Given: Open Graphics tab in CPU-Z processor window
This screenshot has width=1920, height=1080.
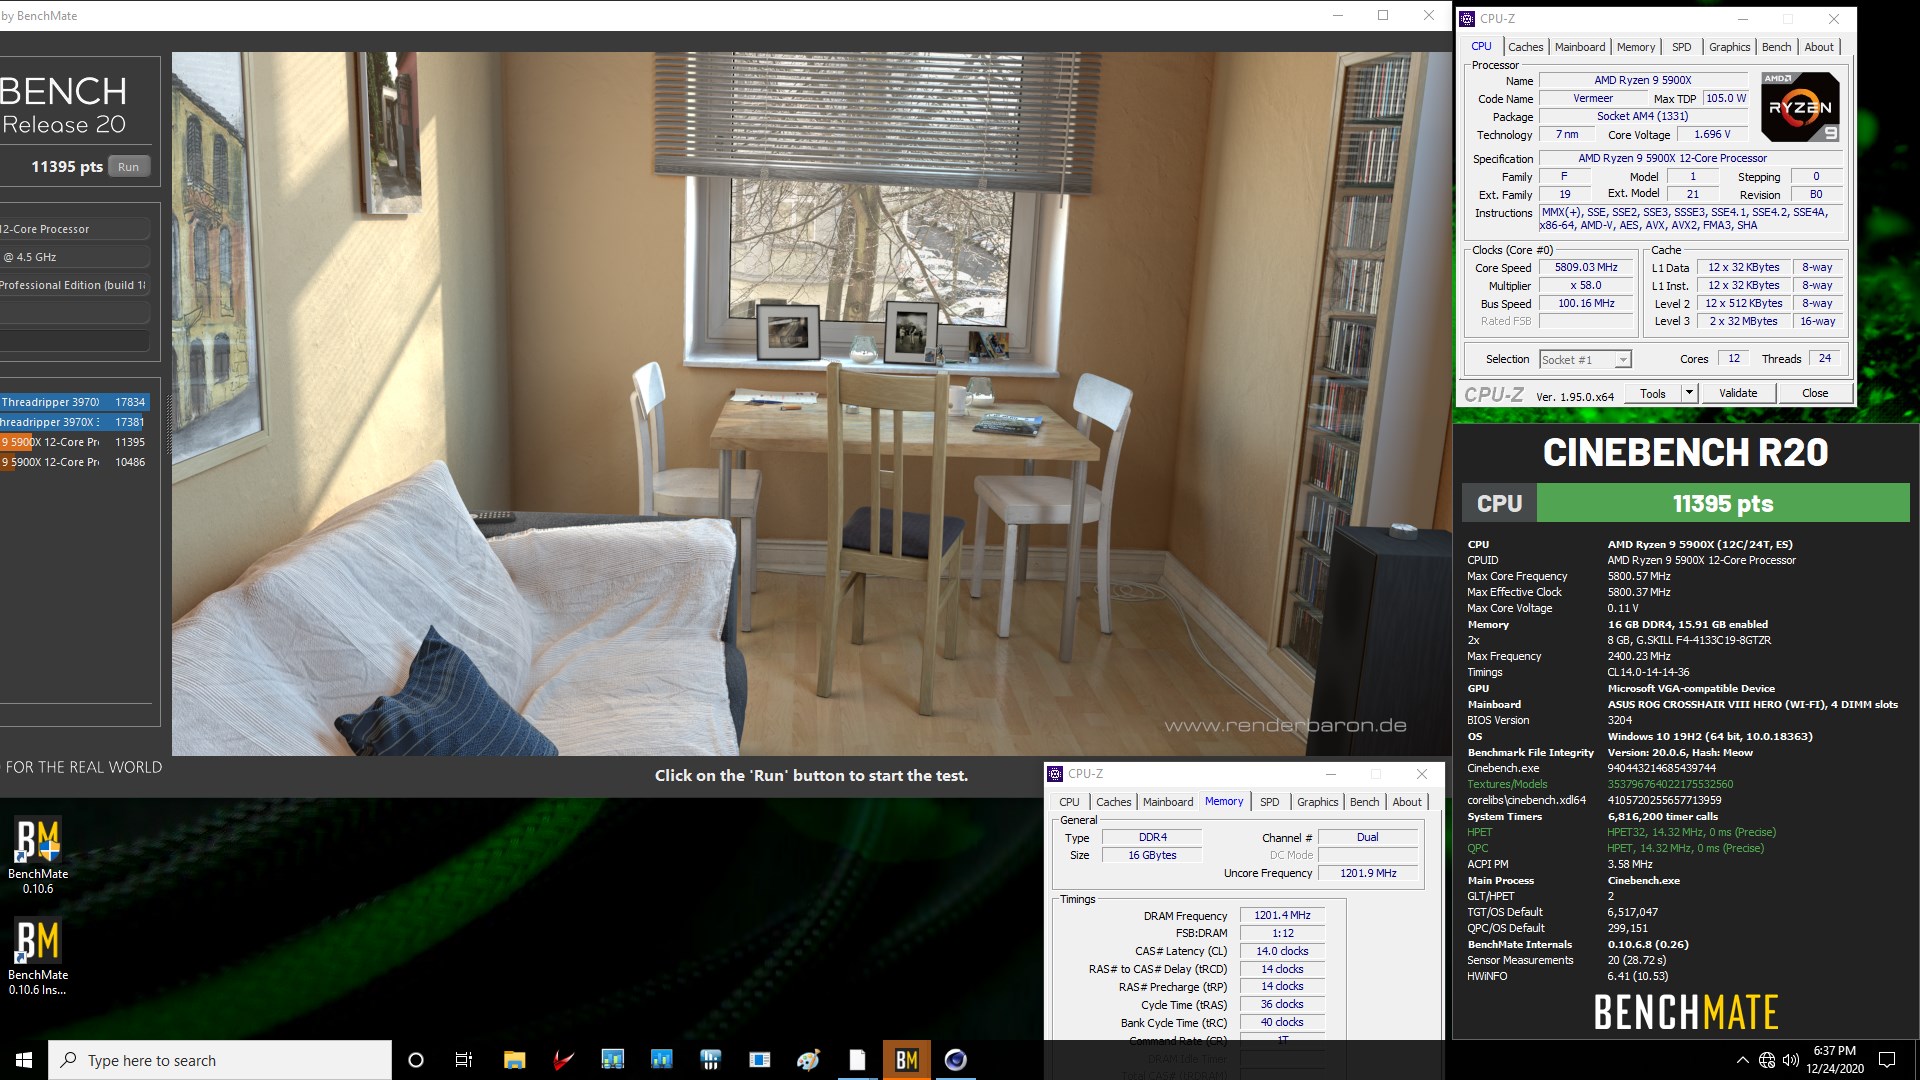Looking at the screenshot, I should click(1729, 47).
